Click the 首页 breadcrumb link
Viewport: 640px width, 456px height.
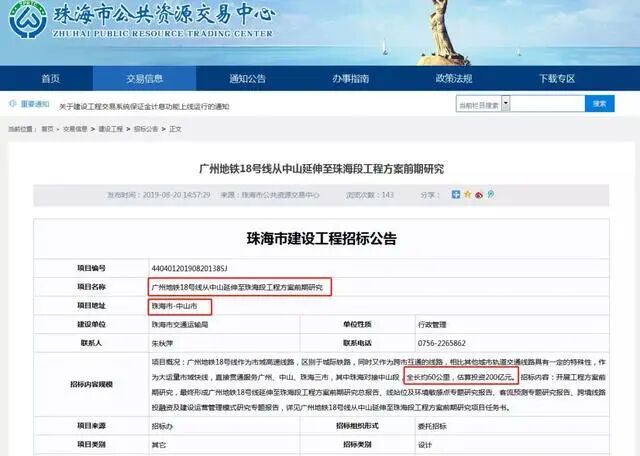point(47,129)
